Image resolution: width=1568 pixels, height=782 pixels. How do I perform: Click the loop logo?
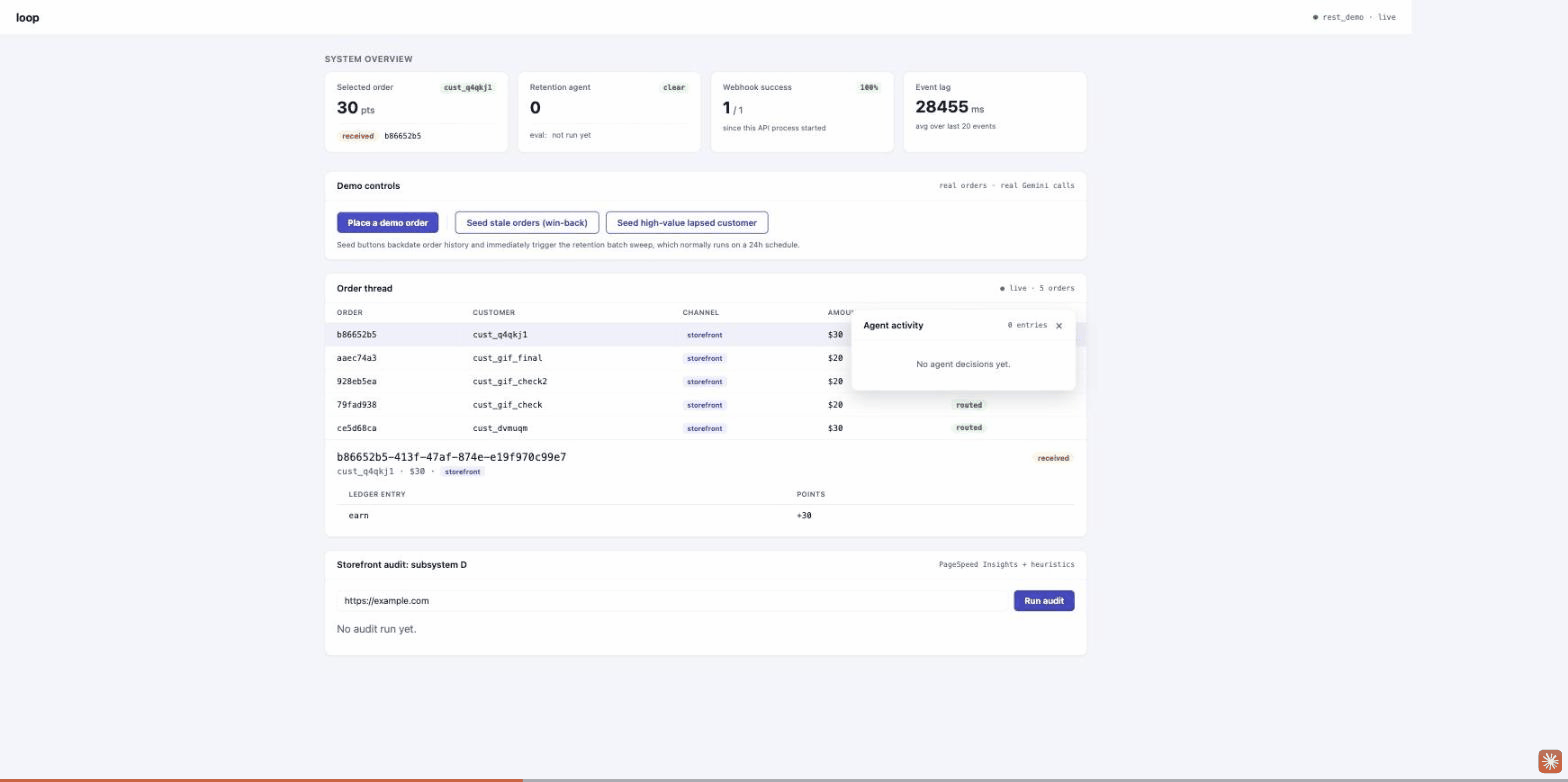tap(28, 17)
